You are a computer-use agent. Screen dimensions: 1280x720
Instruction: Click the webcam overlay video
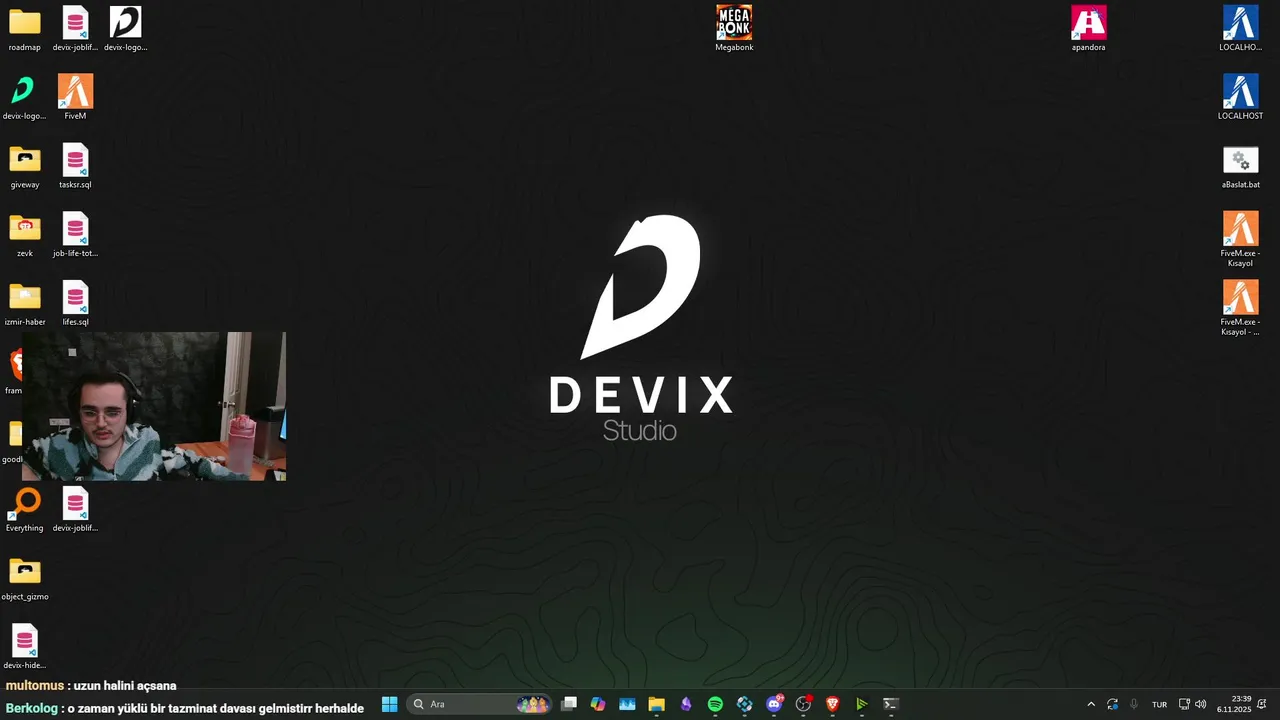(154, 406)
